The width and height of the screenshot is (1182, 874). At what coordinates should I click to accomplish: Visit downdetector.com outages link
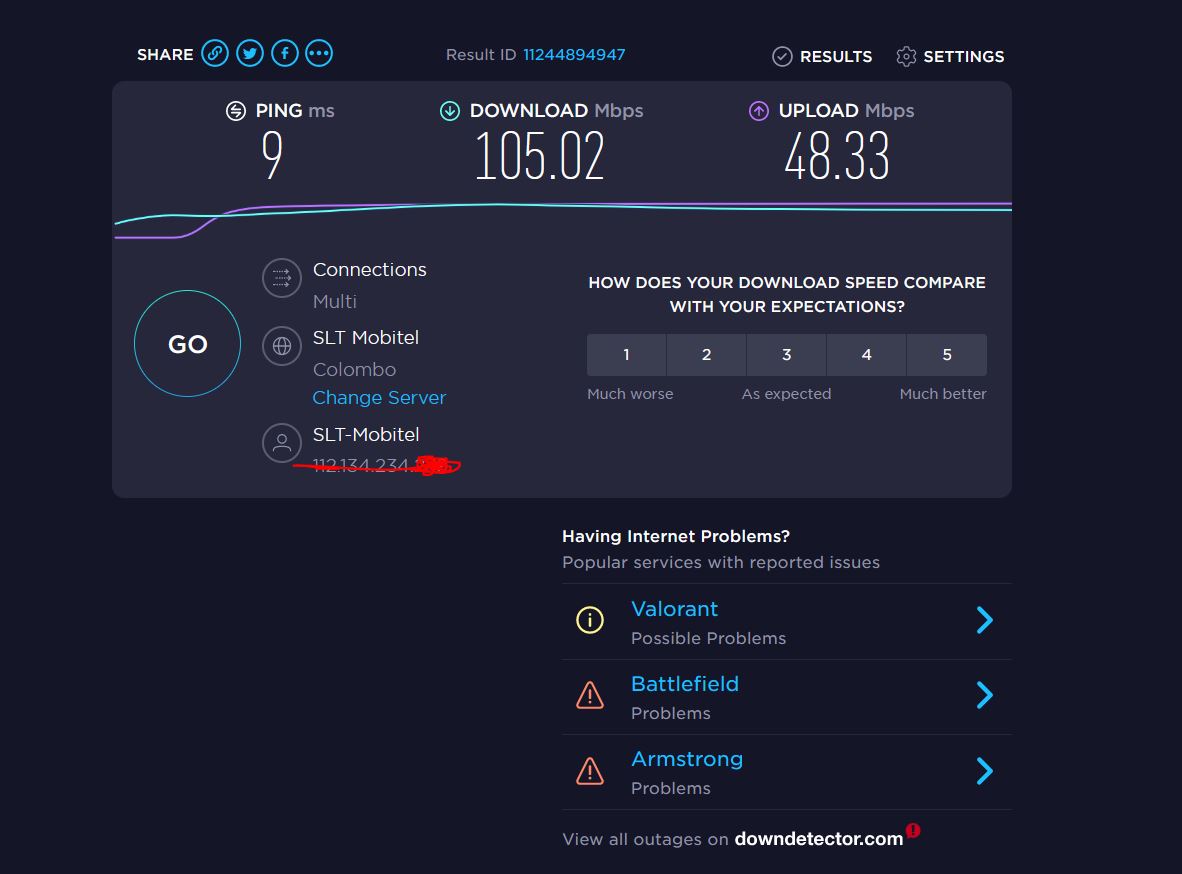[819, 839]
